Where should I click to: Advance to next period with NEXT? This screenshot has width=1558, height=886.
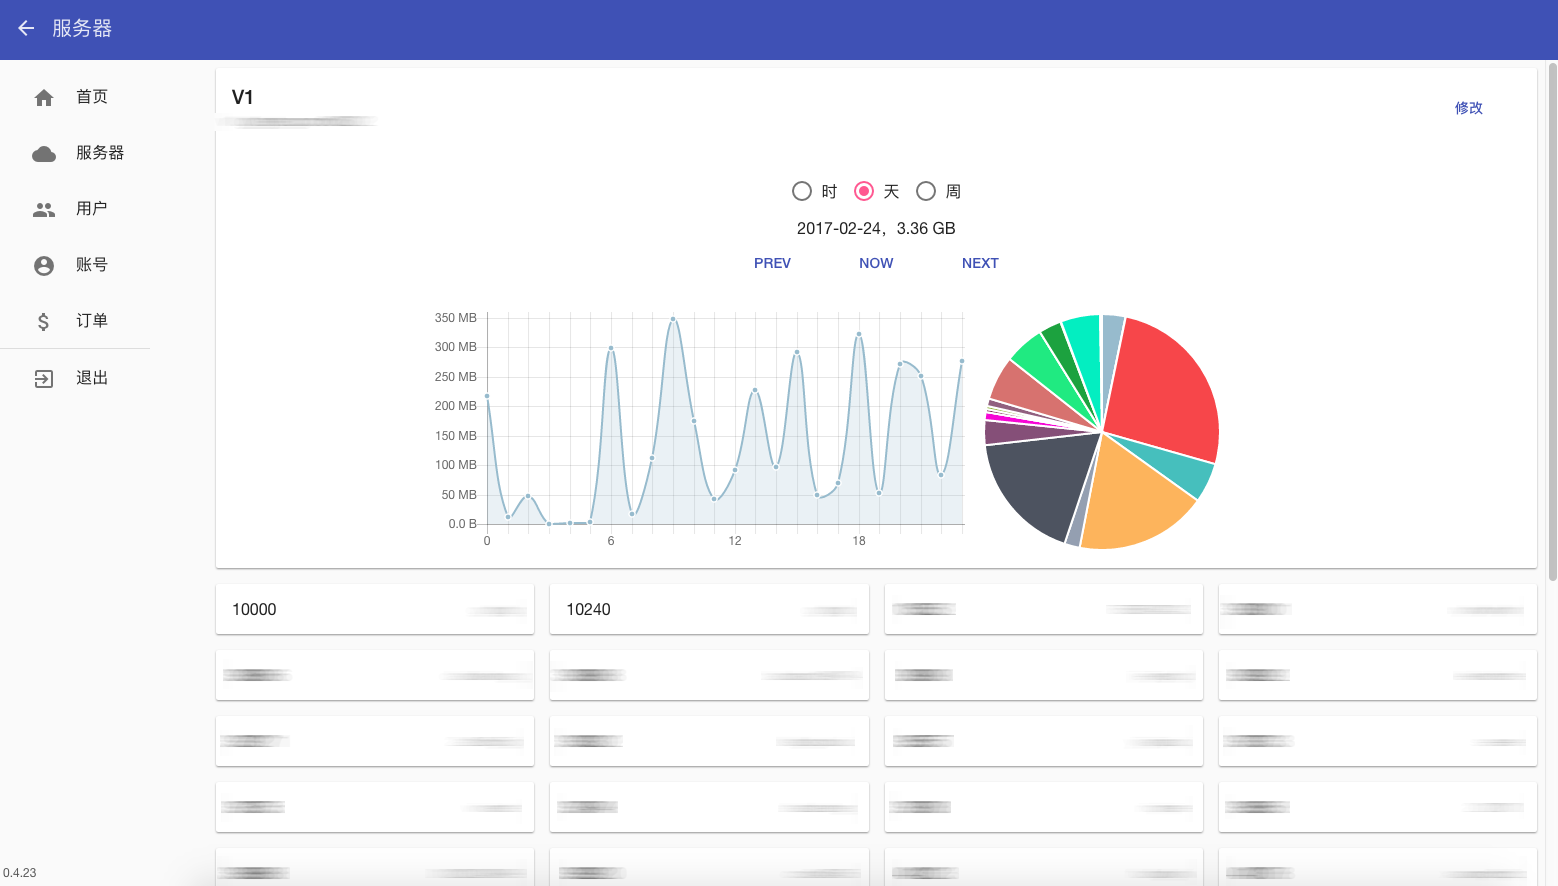tap(980, 263)
